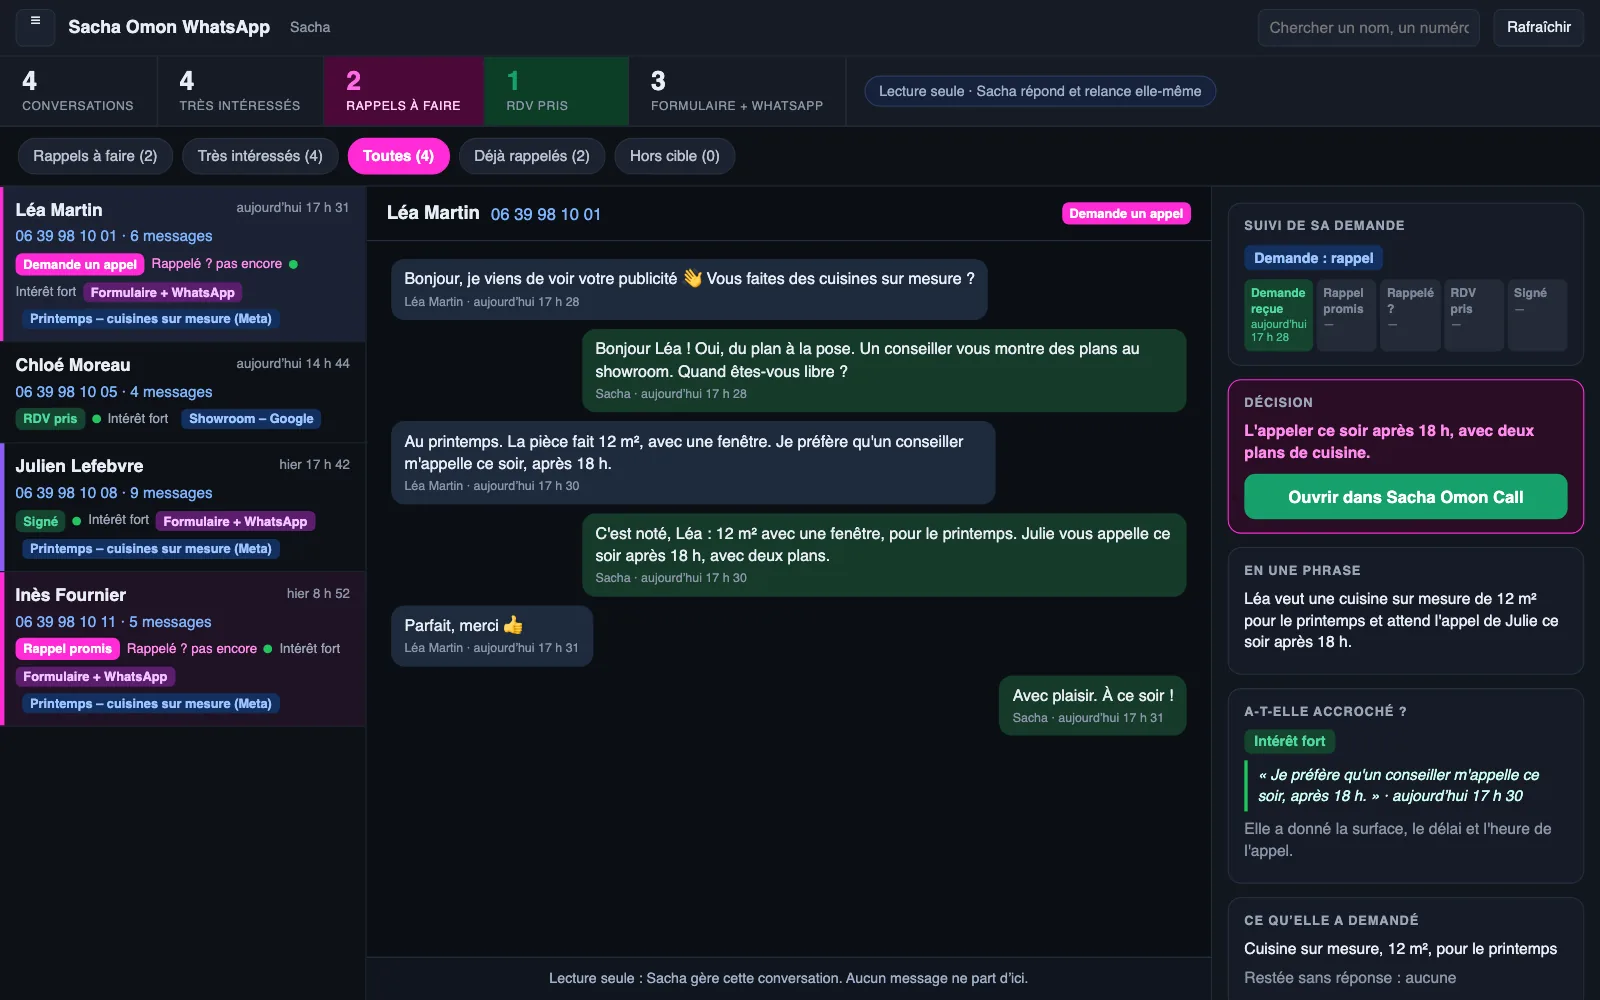The width and height of the screenshot is (1600, 1000).
Task: Click the Signé step in tracker
Action: pos(1537,315)
